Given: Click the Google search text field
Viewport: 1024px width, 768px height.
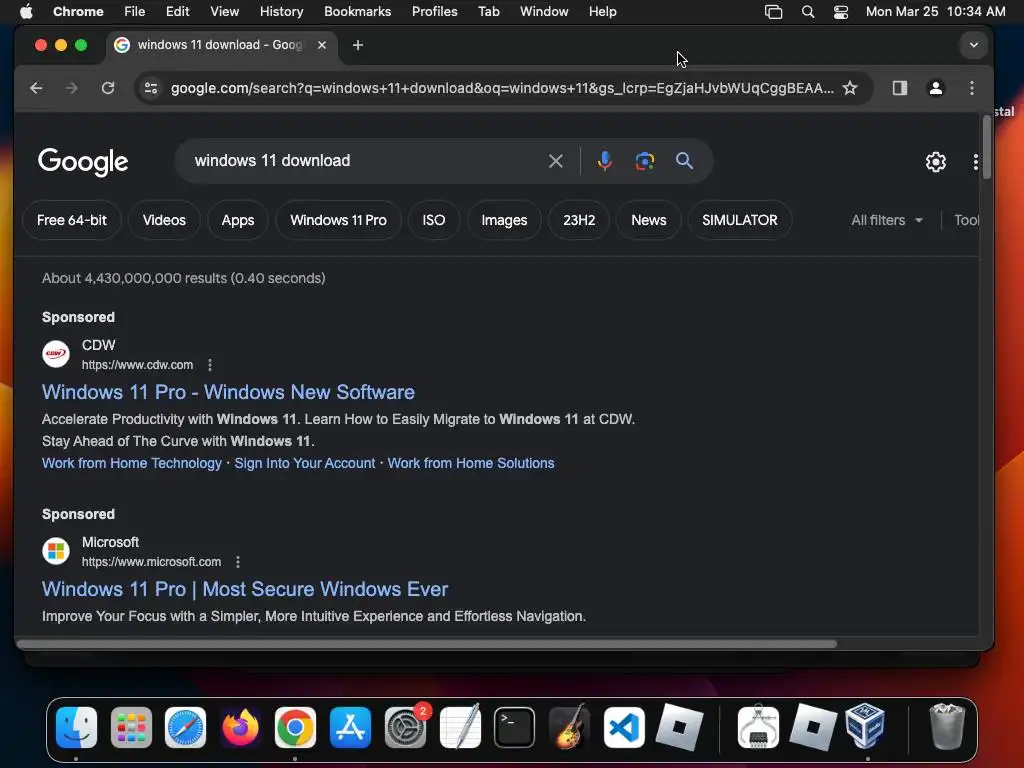Looking at the screenshot, I should coord(366,161).
